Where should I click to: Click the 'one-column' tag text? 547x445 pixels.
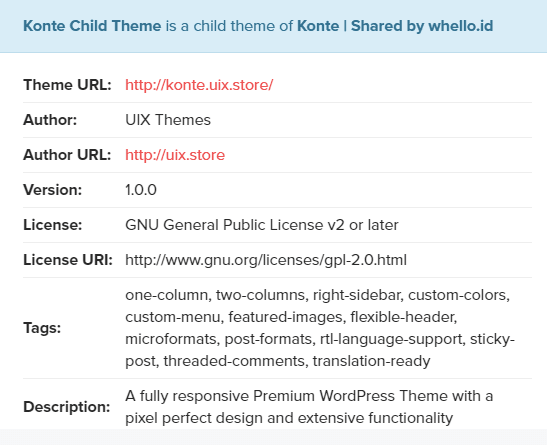click(x=167, y=295)
